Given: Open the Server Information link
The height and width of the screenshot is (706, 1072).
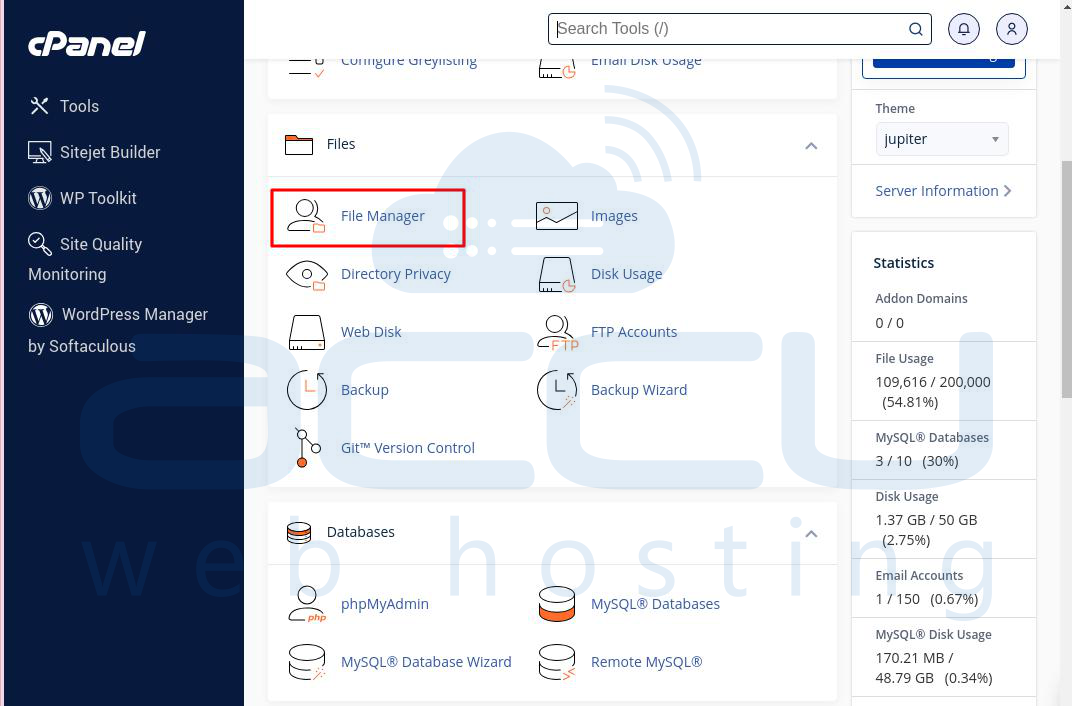Looking at the screenshot, I should pyautogui.click(x=937, y=191).
